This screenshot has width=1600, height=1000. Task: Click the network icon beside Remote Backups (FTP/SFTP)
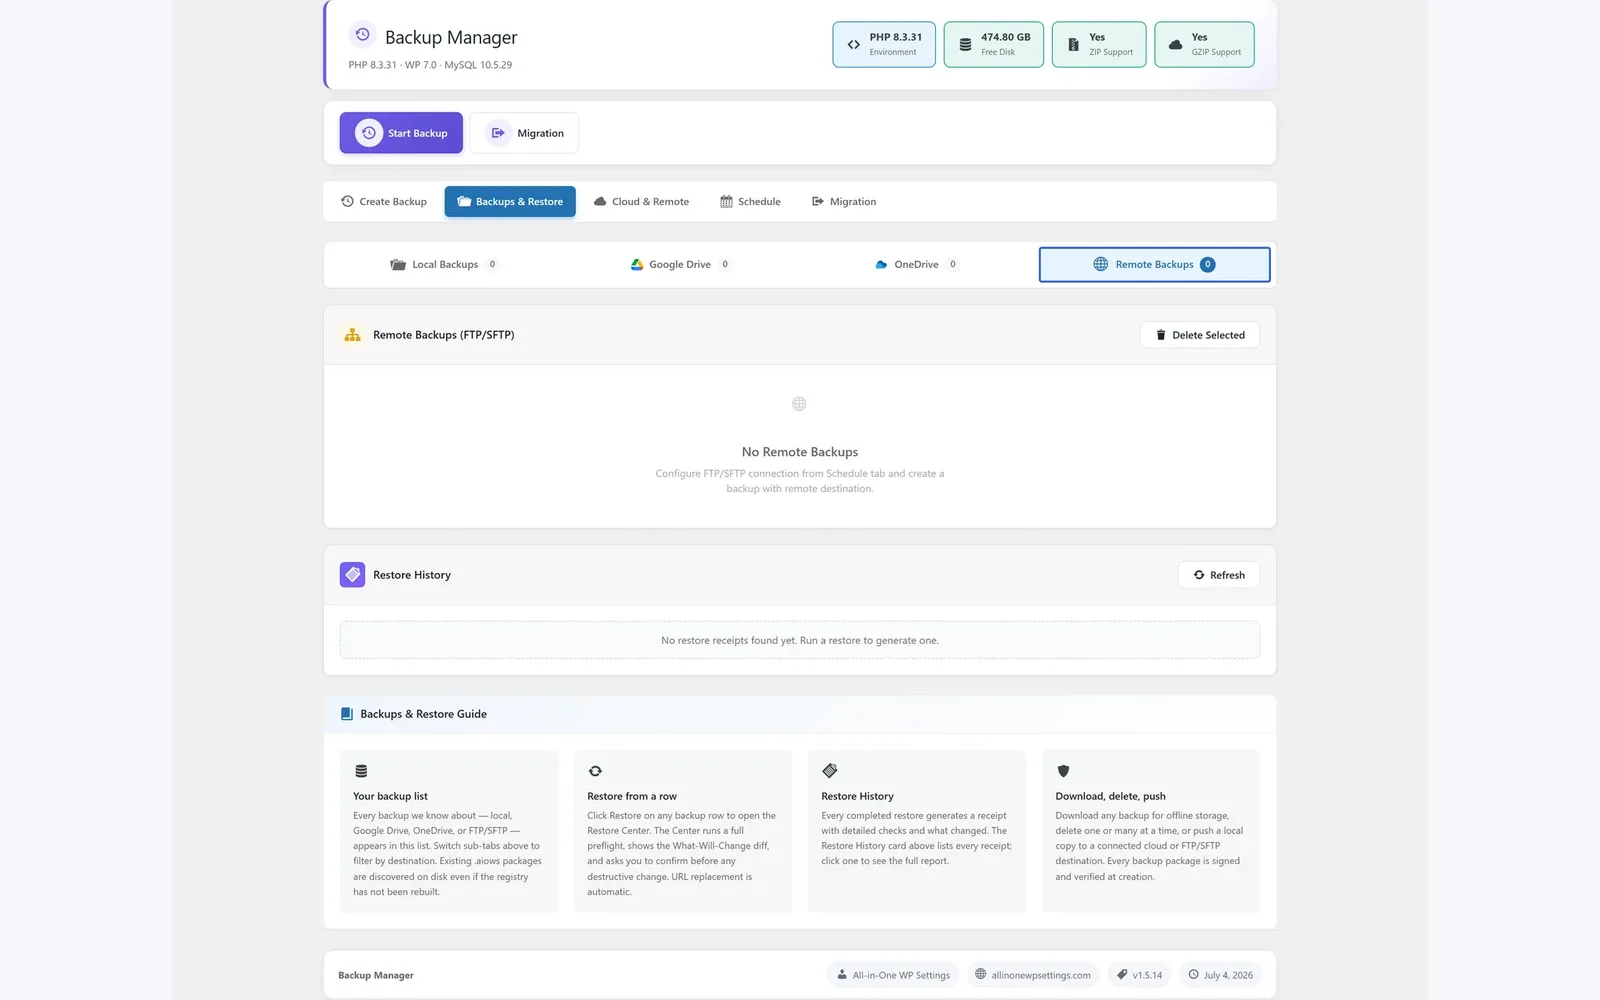click(353, 335)
